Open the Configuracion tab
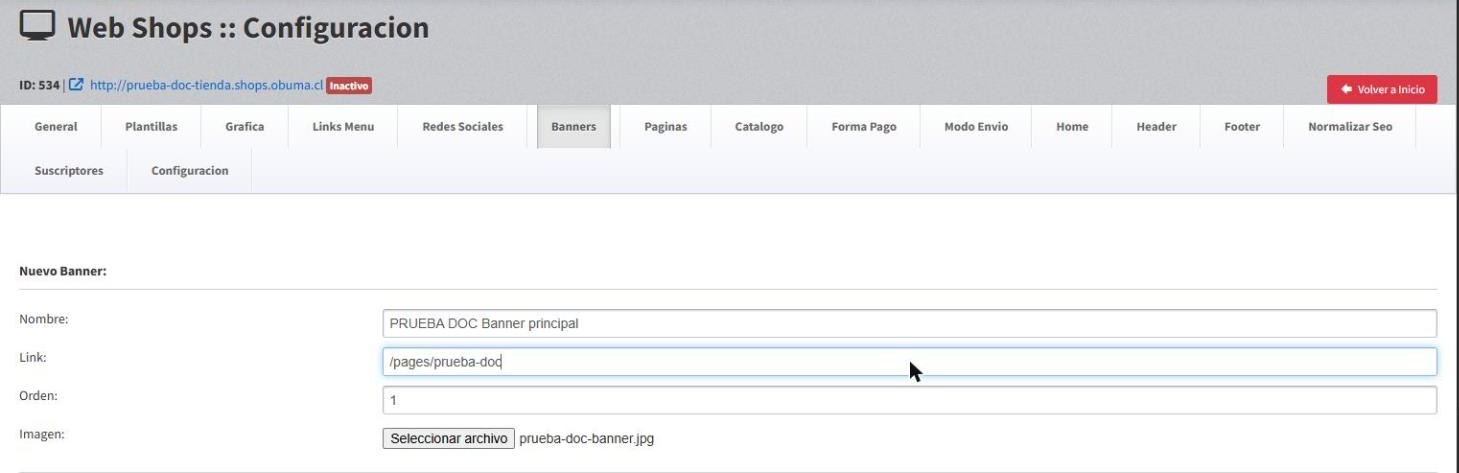 point(189,171)
